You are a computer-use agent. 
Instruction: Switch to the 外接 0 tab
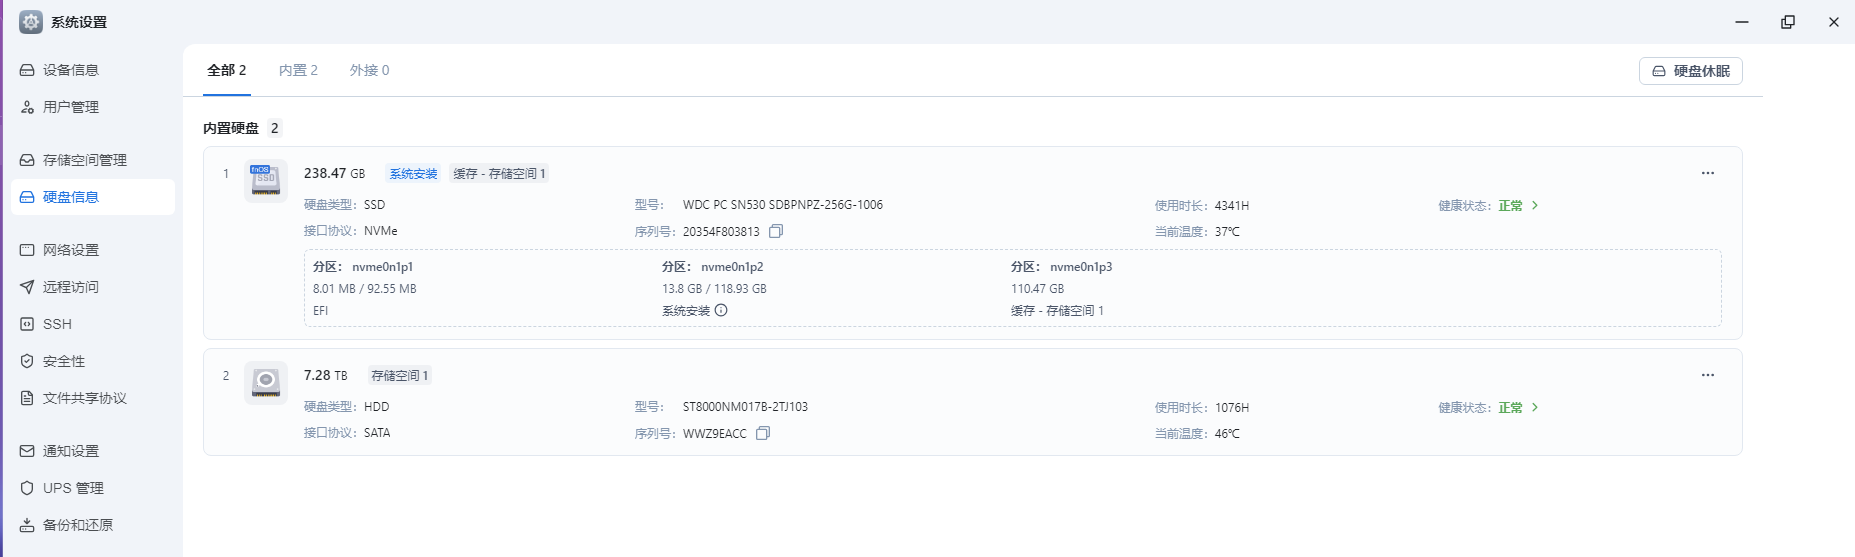point(370,70)
